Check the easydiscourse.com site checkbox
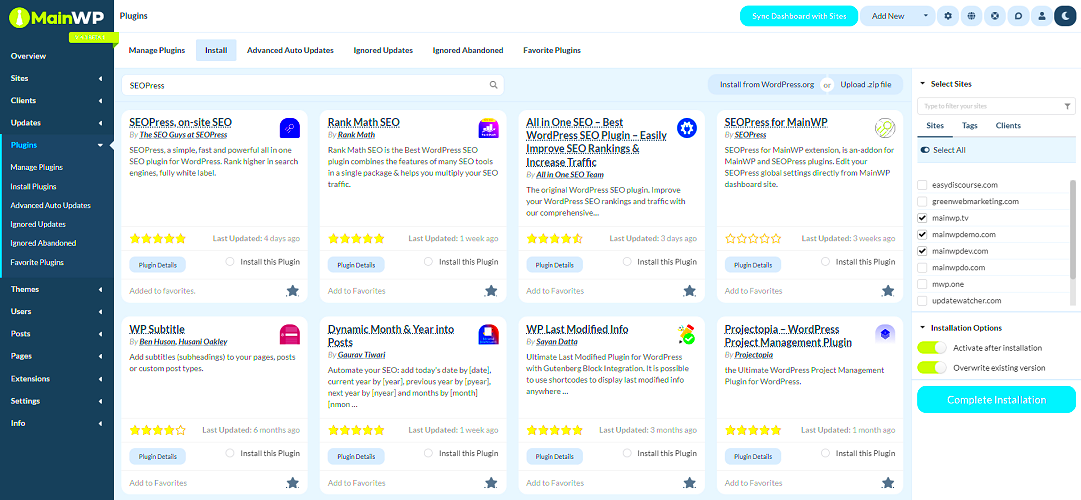 [x=922, y=185]
